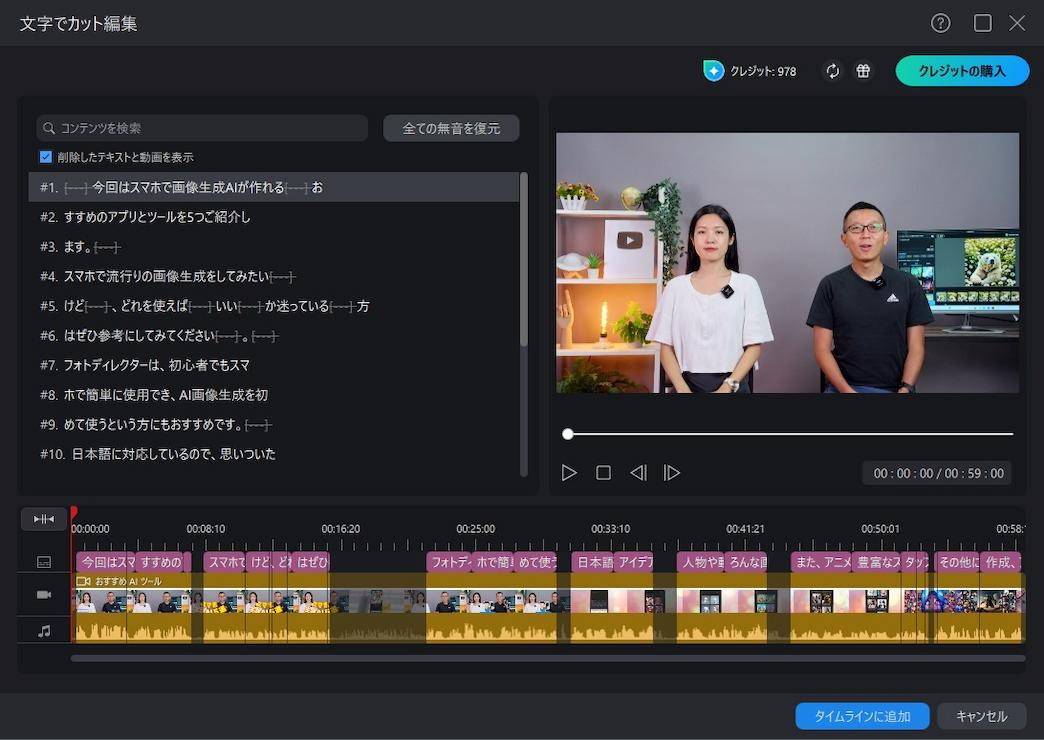This screenshot has width=1044, height=740.
Task: Step forward one frame
Action: click(672, 472)
